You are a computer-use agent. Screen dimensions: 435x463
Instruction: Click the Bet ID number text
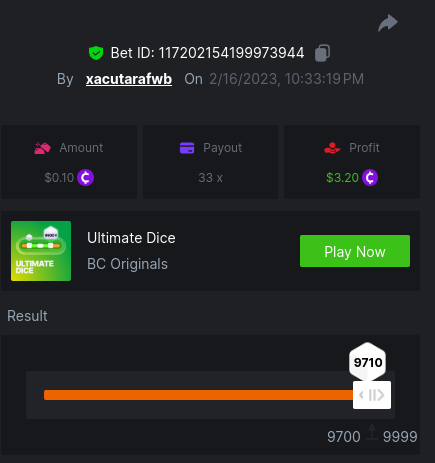231,53
